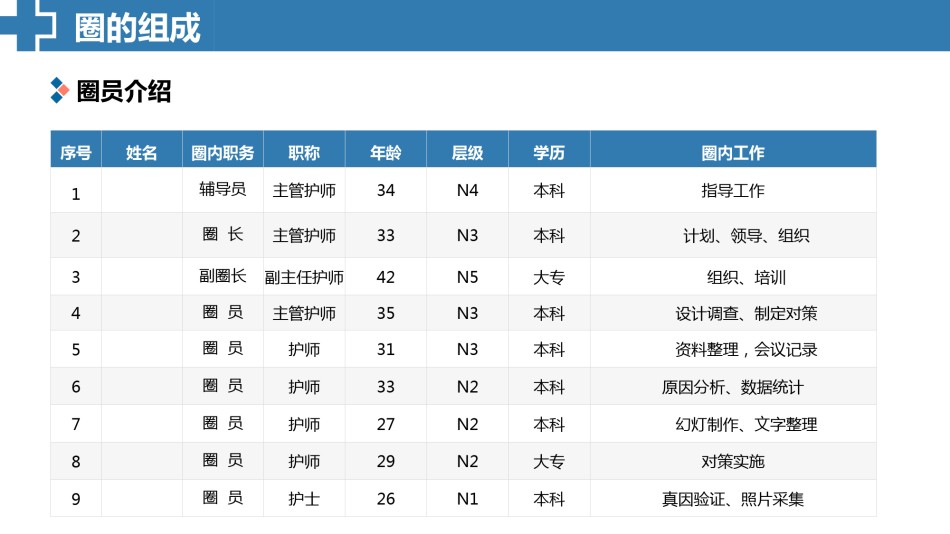Image resolution: width=950 pixels, height=534 pixels.
Task: Click the 学历 column header
Action: coord(549,153)
